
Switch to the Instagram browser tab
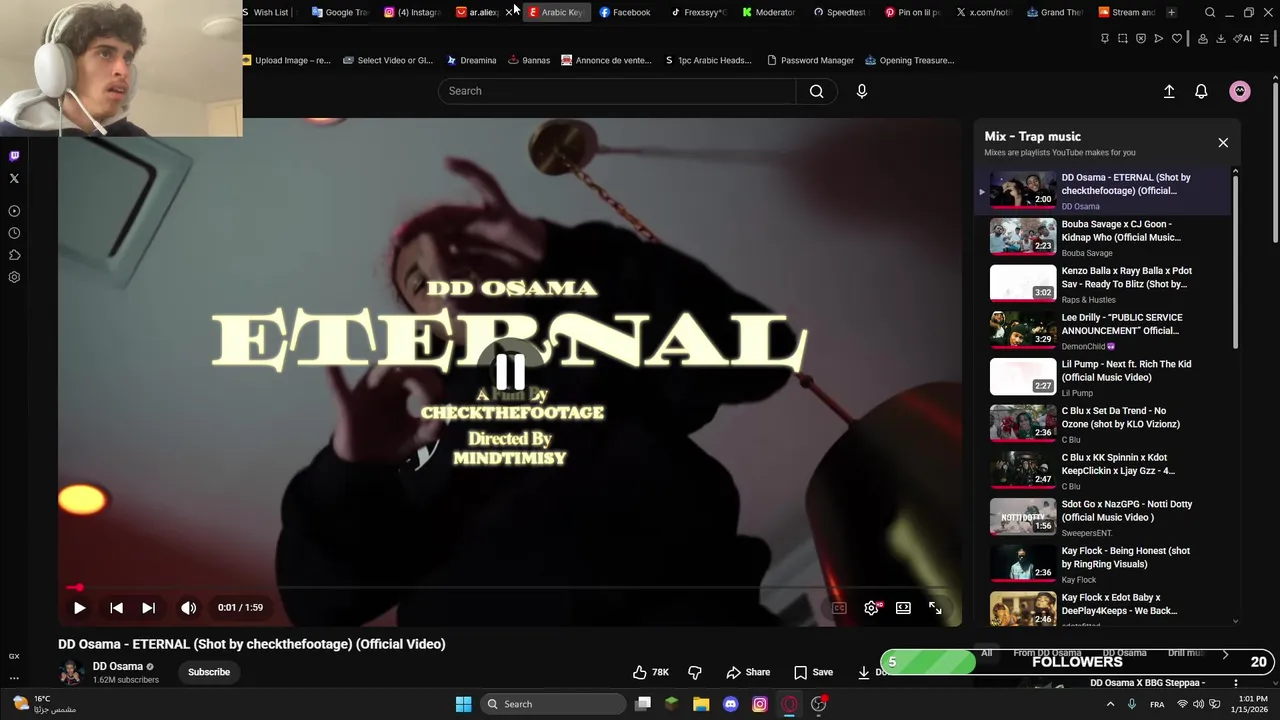coord(412,12)
